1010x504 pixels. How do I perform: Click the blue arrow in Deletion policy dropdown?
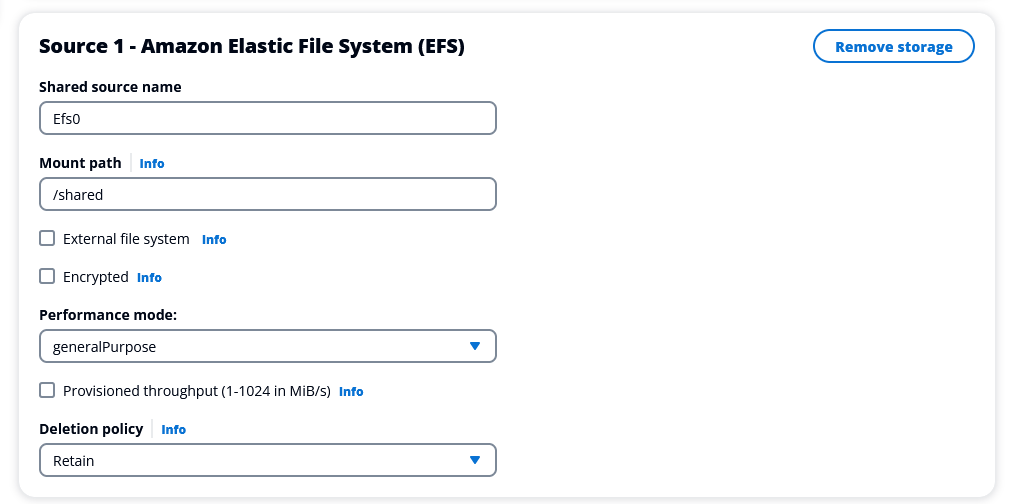click(x=475, y=460)
